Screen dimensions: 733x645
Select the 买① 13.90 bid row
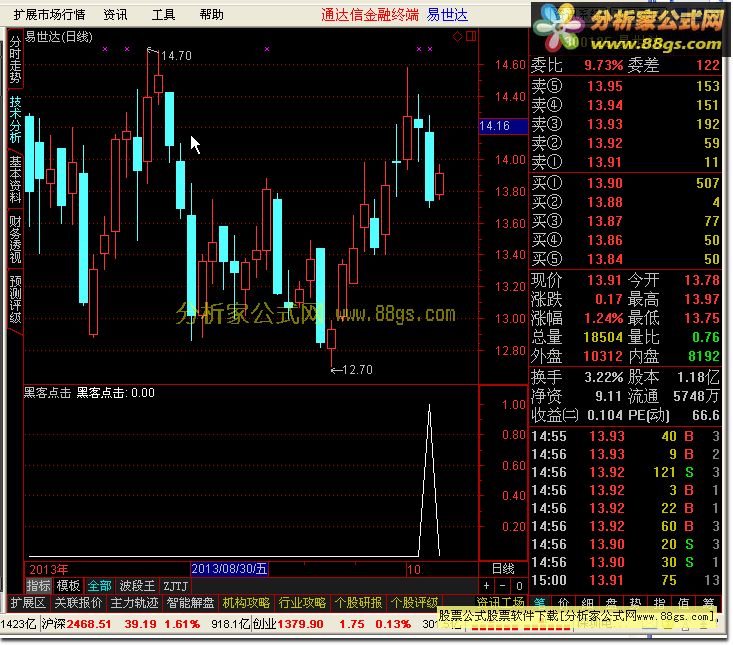coord(625,183)
